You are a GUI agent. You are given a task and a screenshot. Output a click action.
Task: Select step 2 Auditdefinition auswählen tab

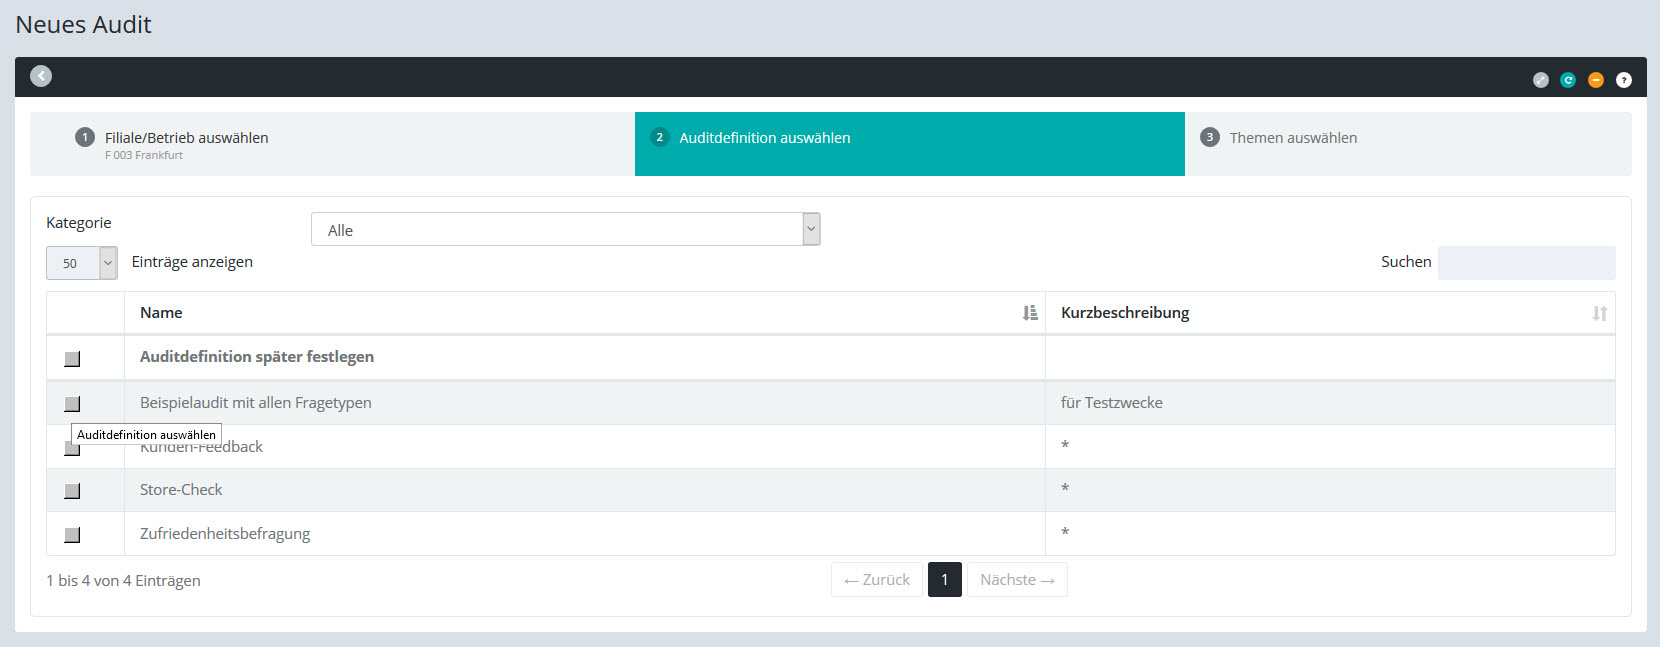coord(764,138)
